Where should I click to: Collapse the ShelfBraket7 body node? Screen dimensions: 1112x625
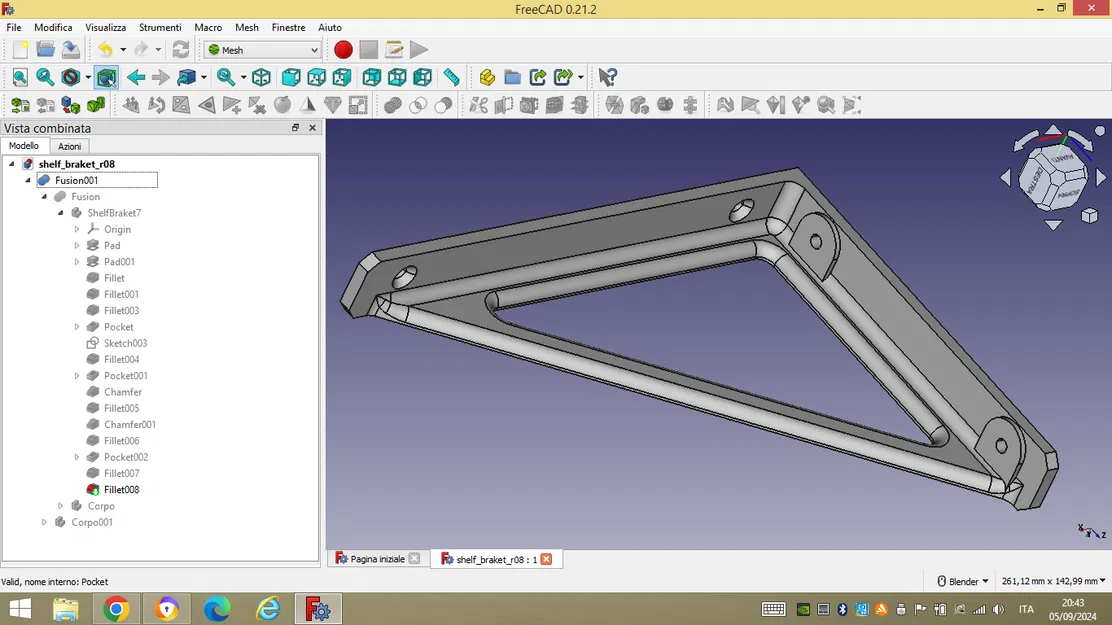point(60,213)
